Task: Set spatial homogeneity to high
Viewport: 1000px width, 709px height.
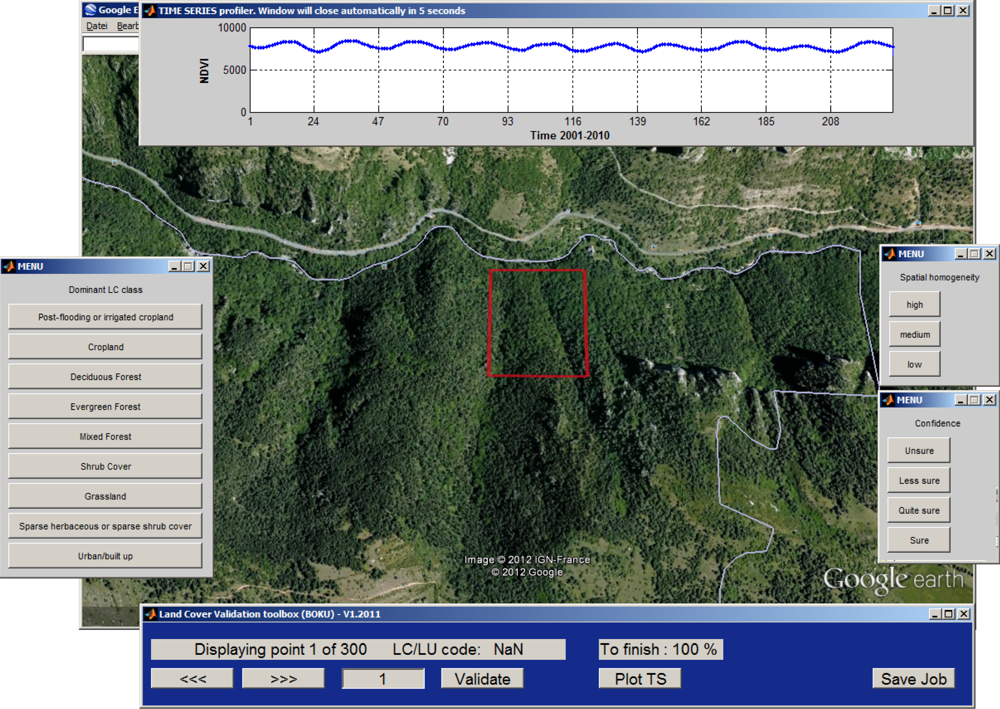Action: click(x=914, y=305)
